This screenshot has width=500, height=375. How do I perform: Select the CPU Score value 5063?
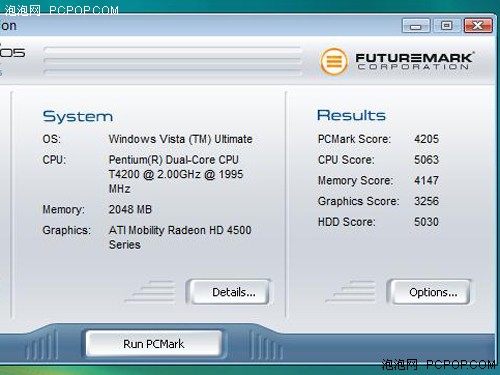[x=426, y=159]
